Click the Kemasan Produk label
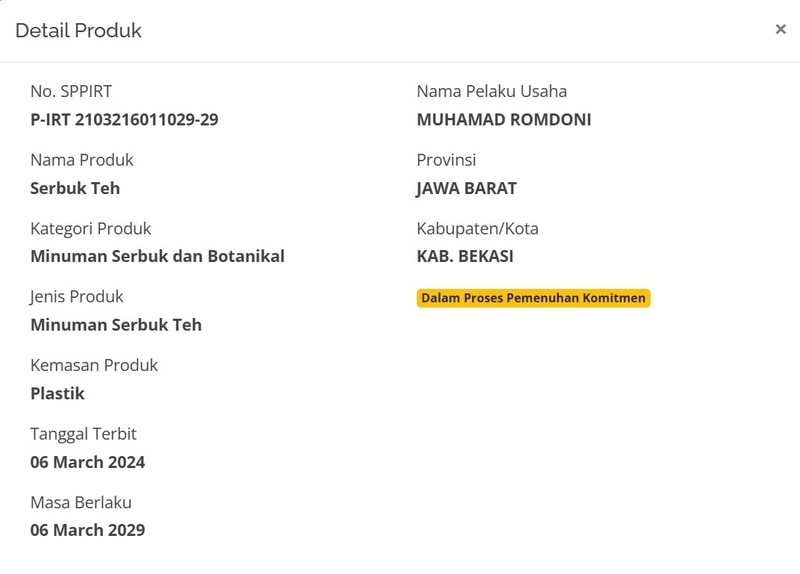The width and height of the screenshot is (800, 574). pyautogui.click(x=94, y=366)
